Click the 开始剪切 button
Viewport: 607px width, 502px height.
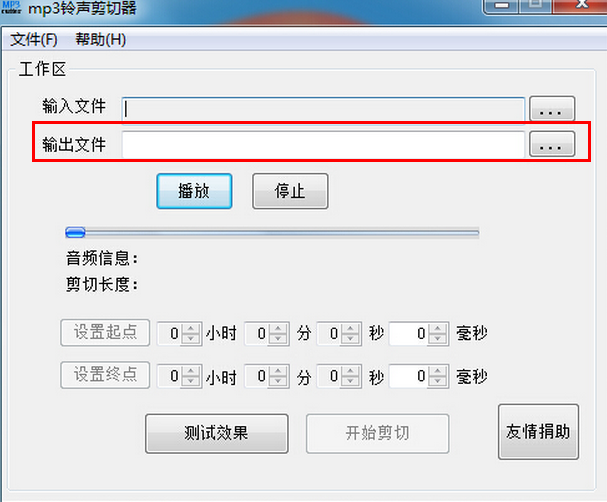(x=377, y=433)
